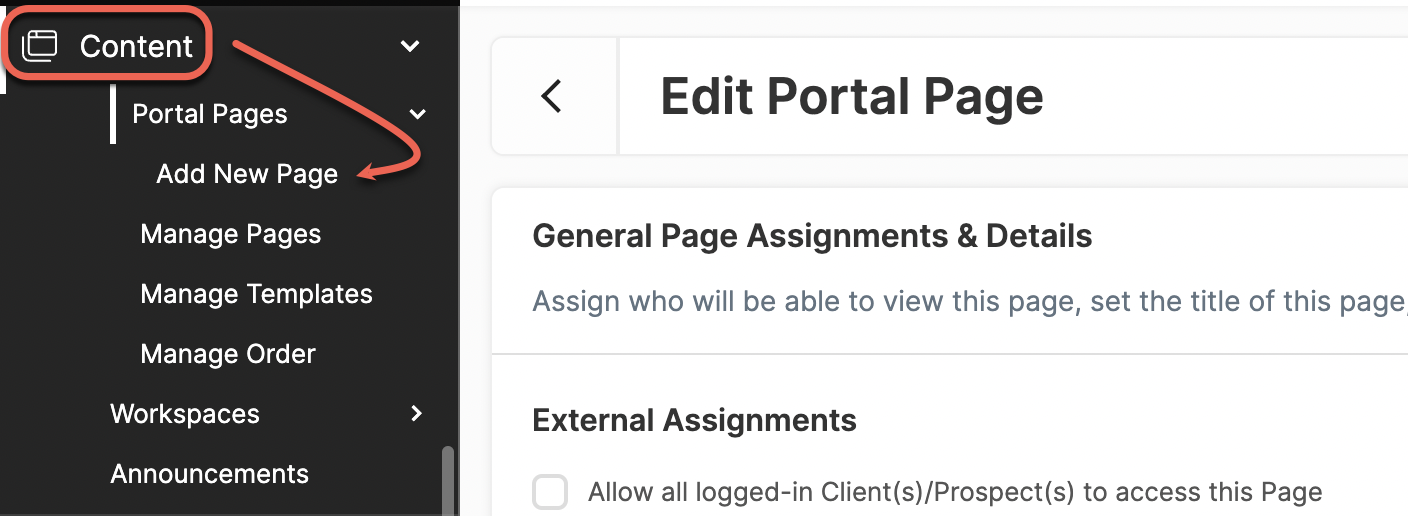Click the Content window icon in sidebar
The width and height of the screenshot is (1408, 516).
(40, 45)
